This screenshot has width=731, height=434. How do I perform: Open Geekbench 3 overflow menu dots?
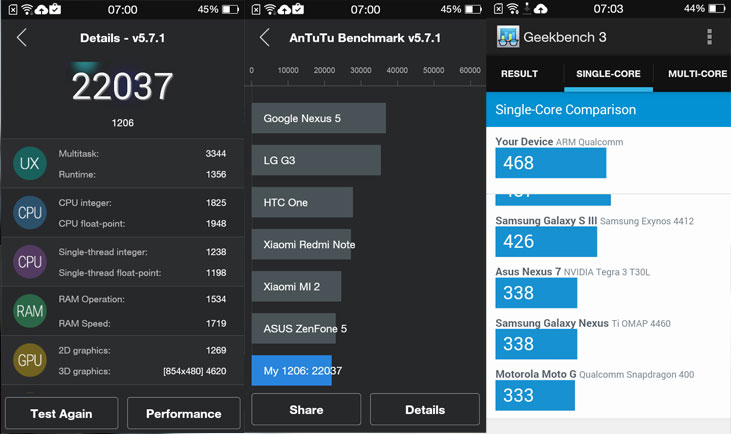point(709,37)
